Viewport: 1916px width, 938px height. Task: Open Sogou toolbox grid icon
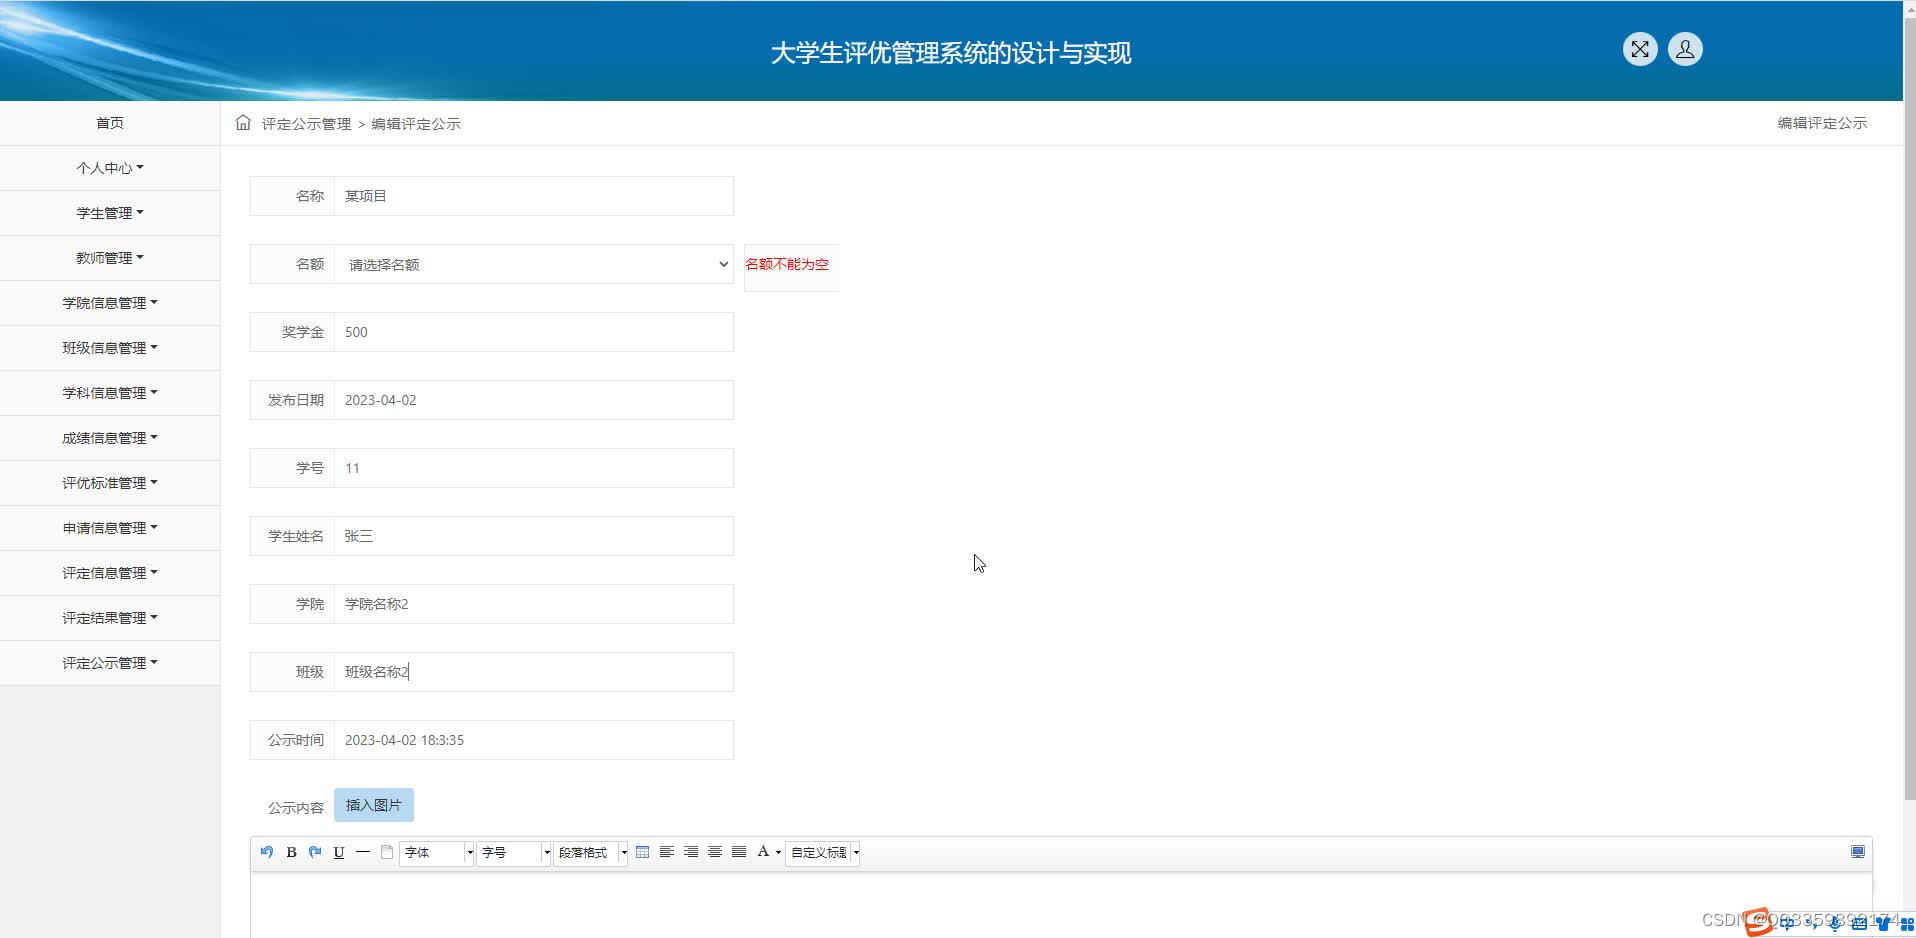[x=1907, y=924]
